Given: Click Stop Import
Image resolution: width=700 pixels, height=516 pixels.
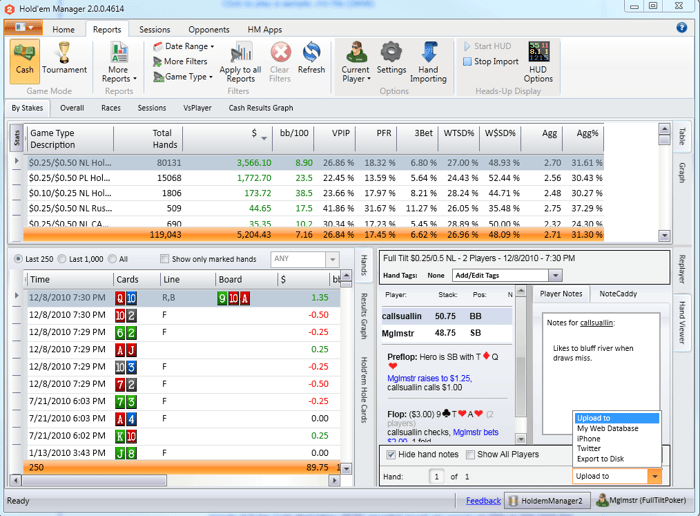Looking at the screenshot, I should (491, 61).
